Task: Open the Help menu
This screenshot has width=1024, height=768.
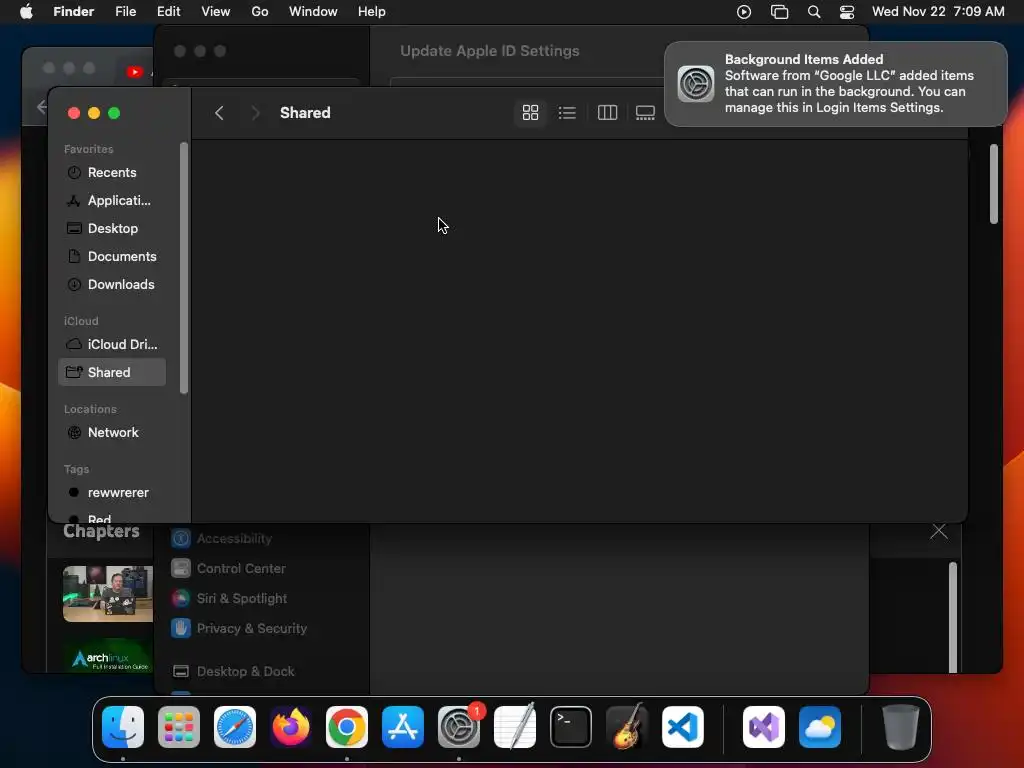Action: [x=372, y=12]
